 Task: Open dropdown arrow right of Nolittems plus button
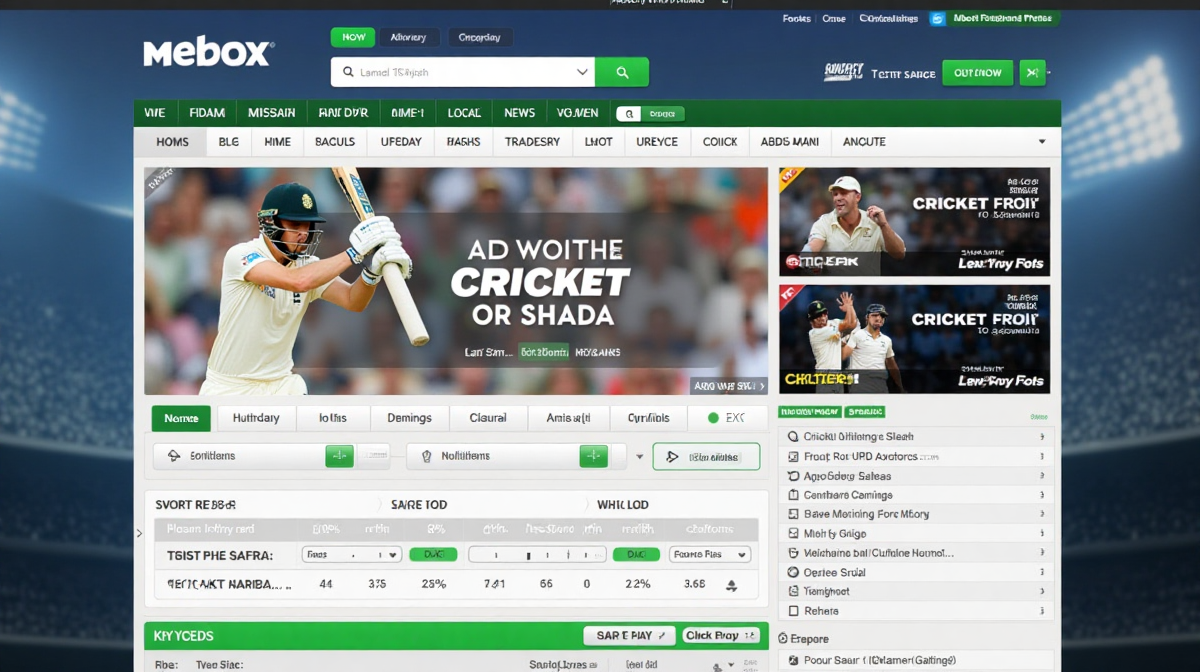click(640, 457)
